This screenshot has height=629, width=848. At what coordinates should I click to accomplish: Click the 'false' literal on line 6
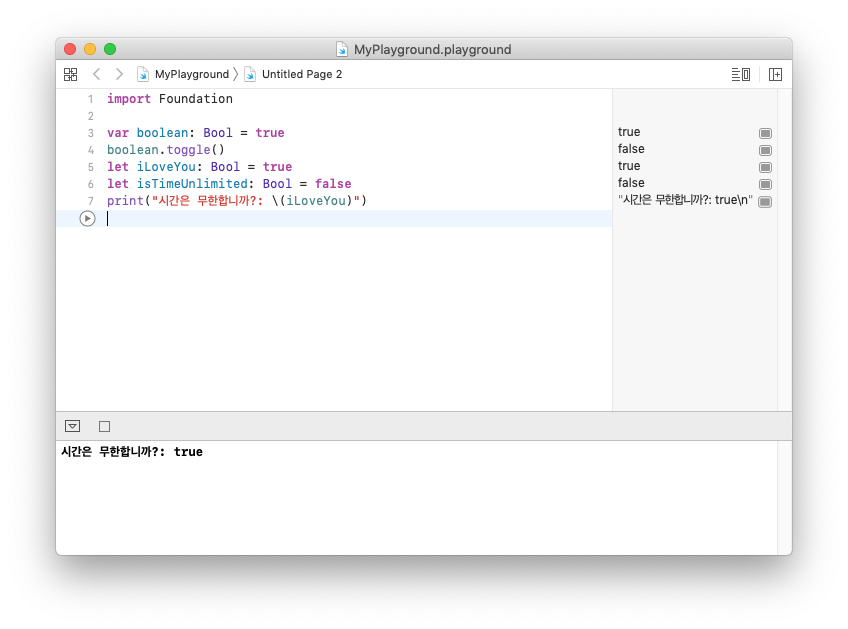point(333,184)
